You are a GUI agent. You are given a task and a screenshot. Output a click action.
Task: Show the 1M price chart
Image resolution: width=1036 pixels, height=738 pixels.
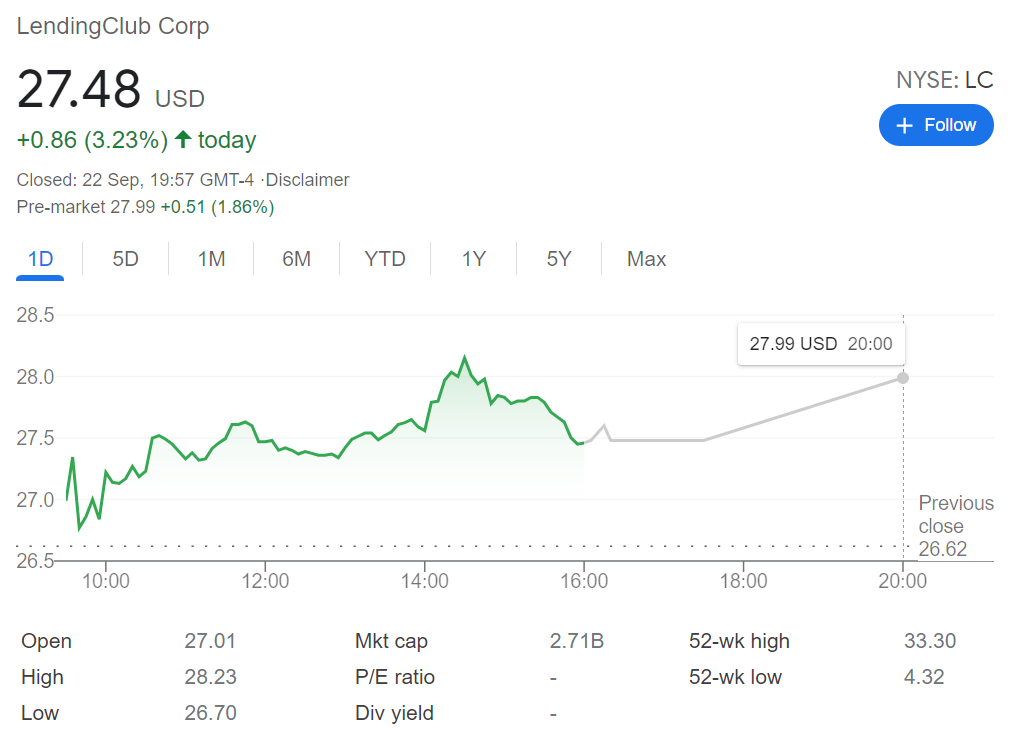point(211,259)
